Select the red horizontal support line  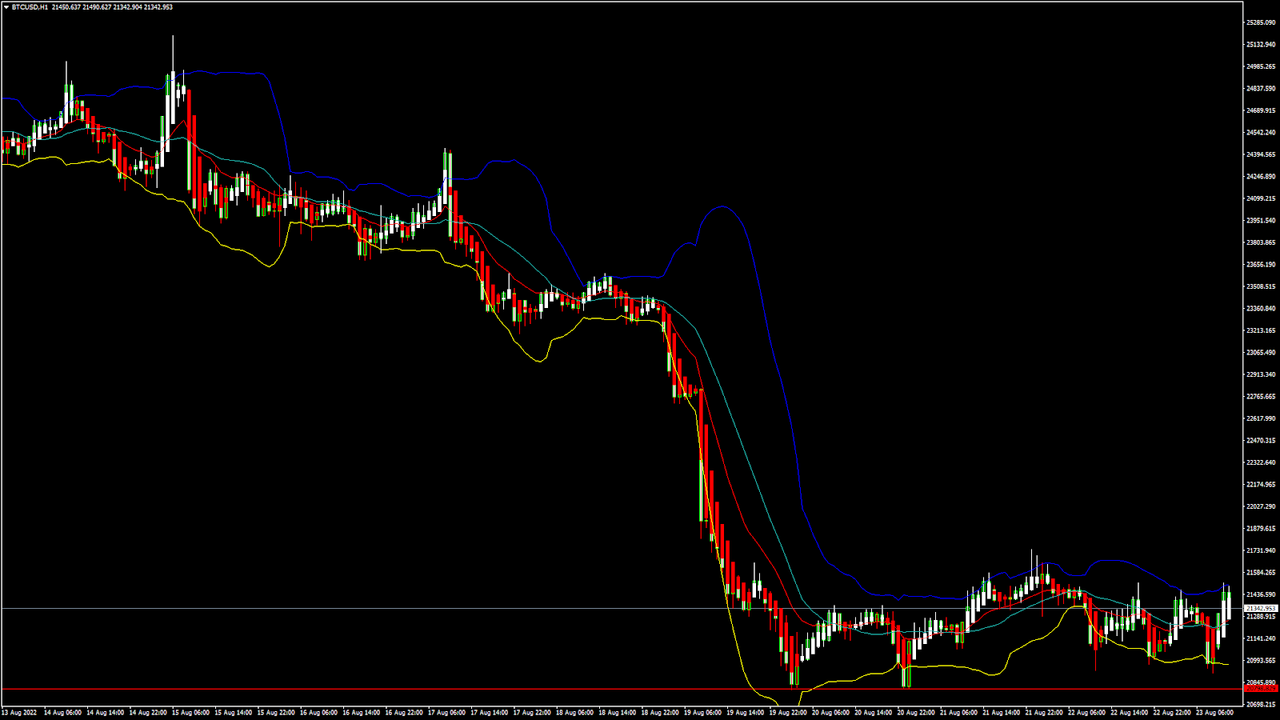[620, 689]
